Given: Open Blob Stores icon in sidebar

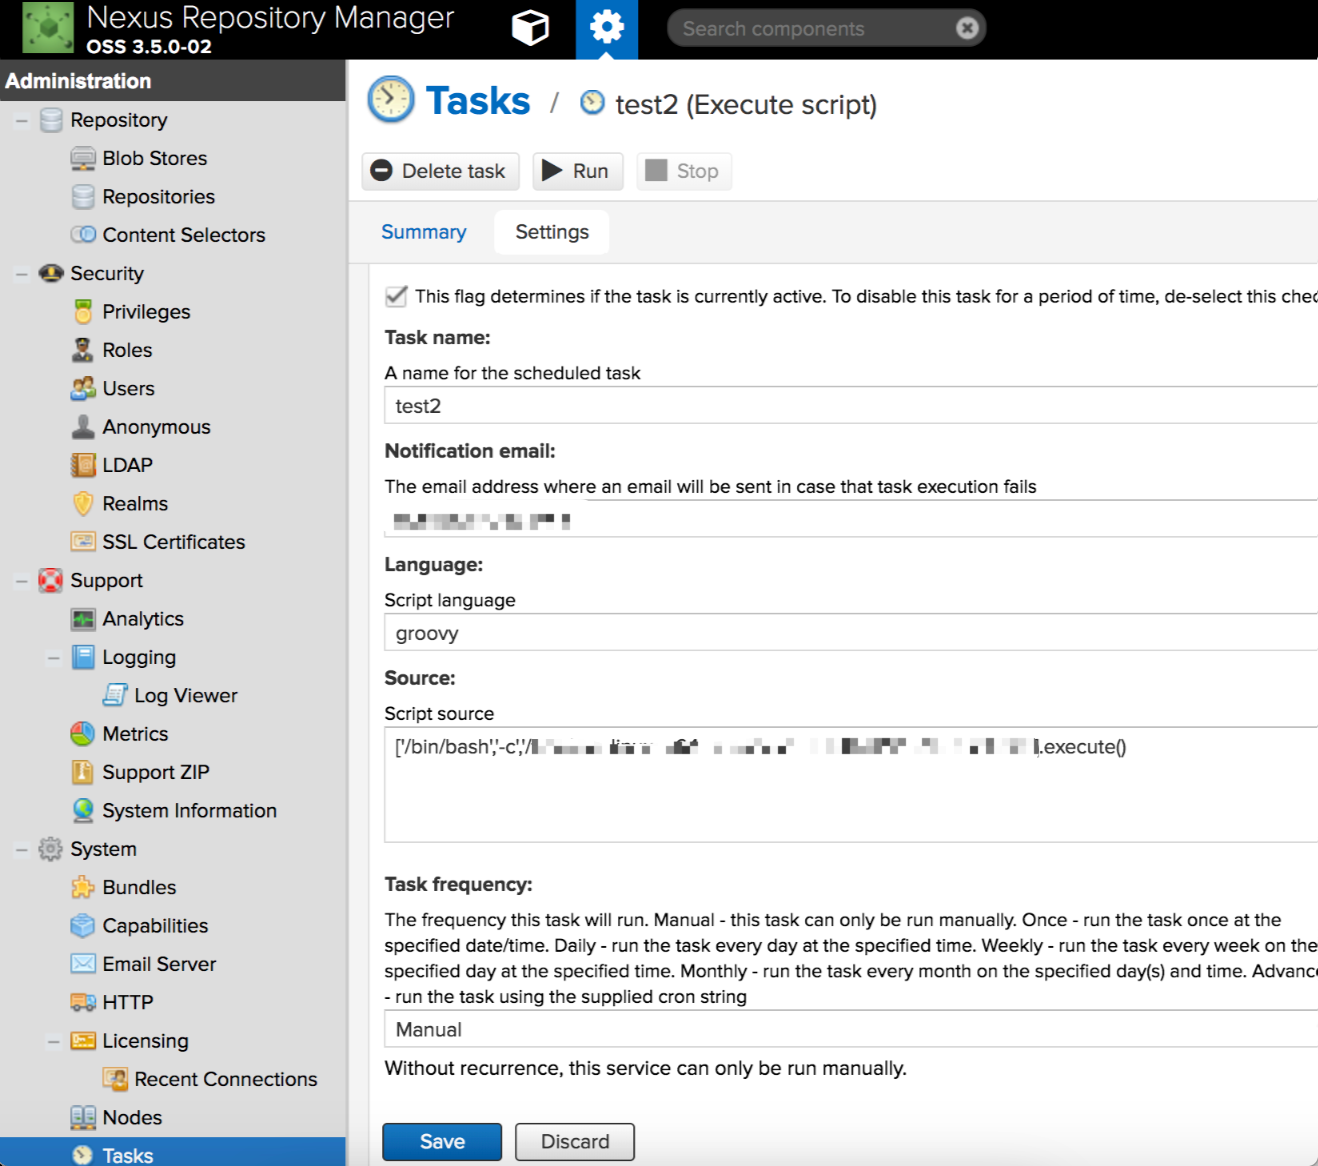Looking at the screenshot, I should pyautogui.click(x=83, y=158).
